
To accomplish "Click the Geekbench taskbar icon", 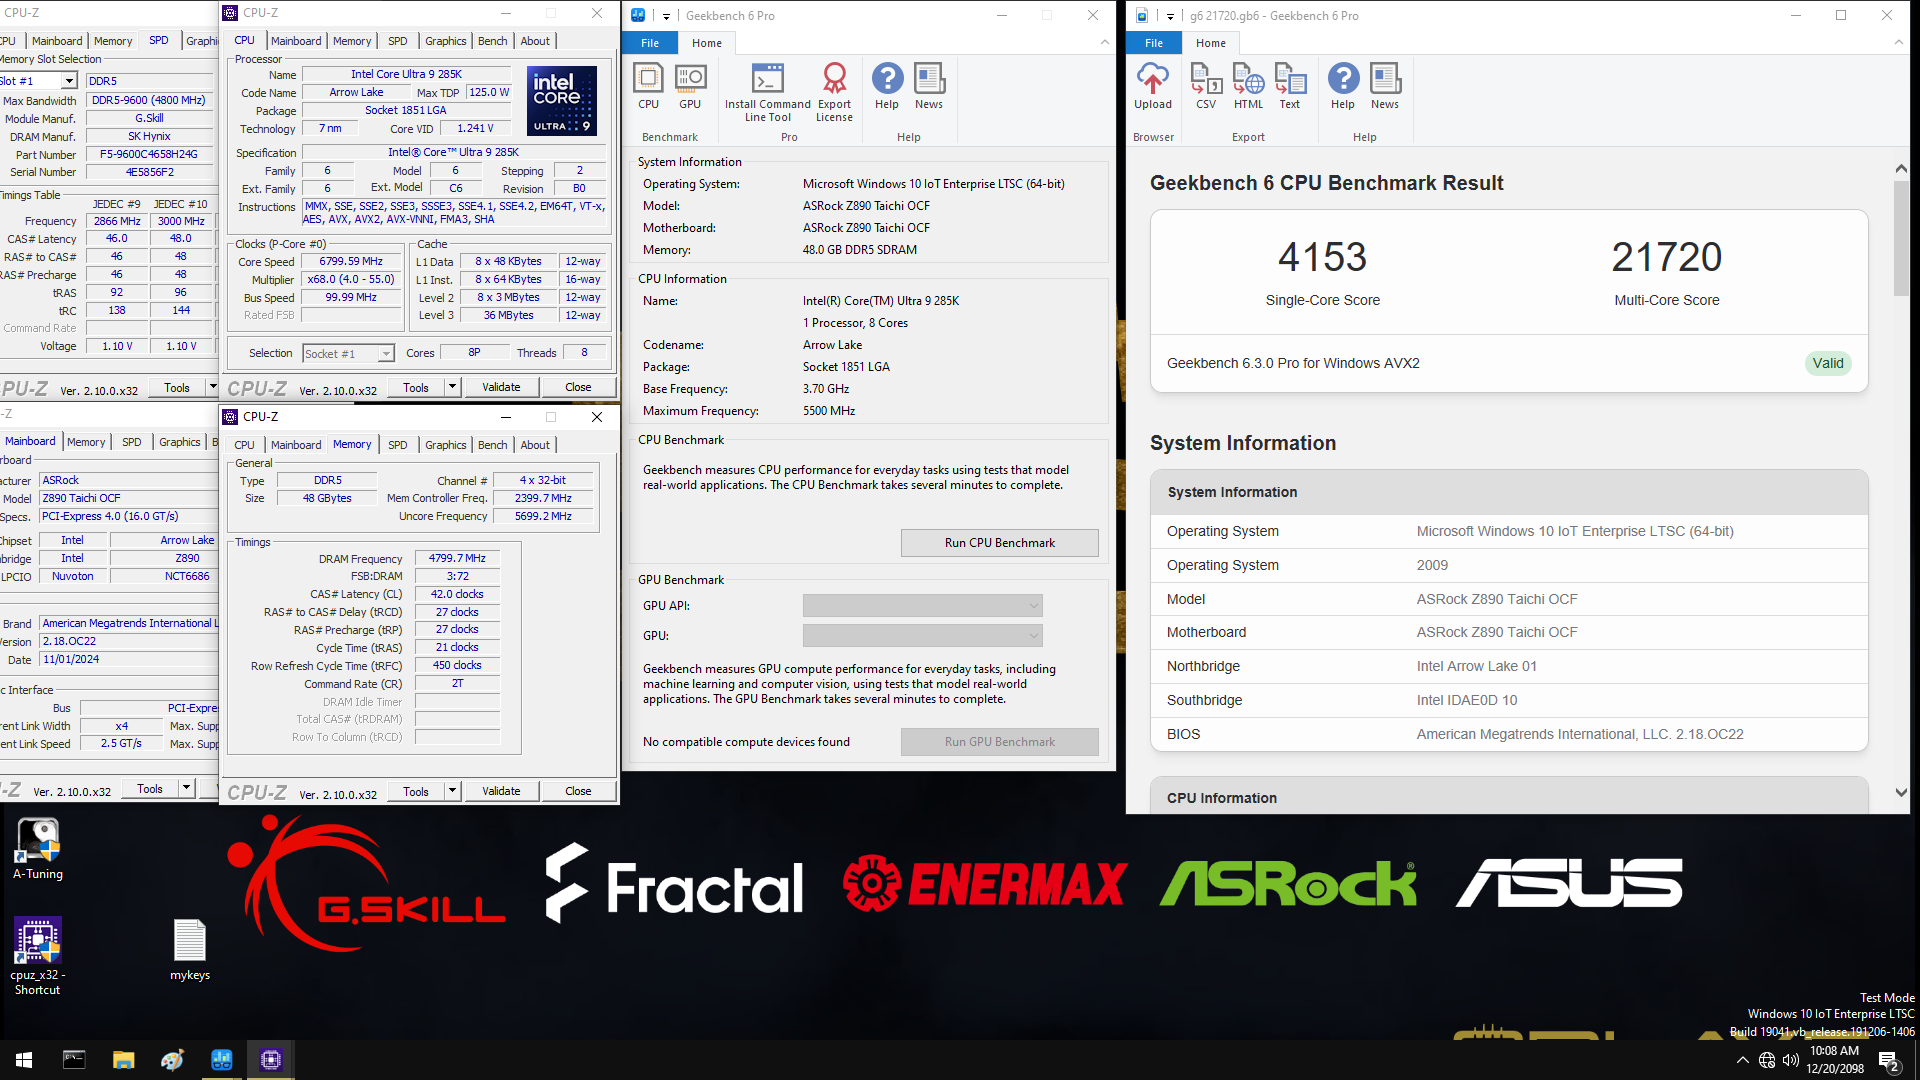I will tap(221, 1060).
